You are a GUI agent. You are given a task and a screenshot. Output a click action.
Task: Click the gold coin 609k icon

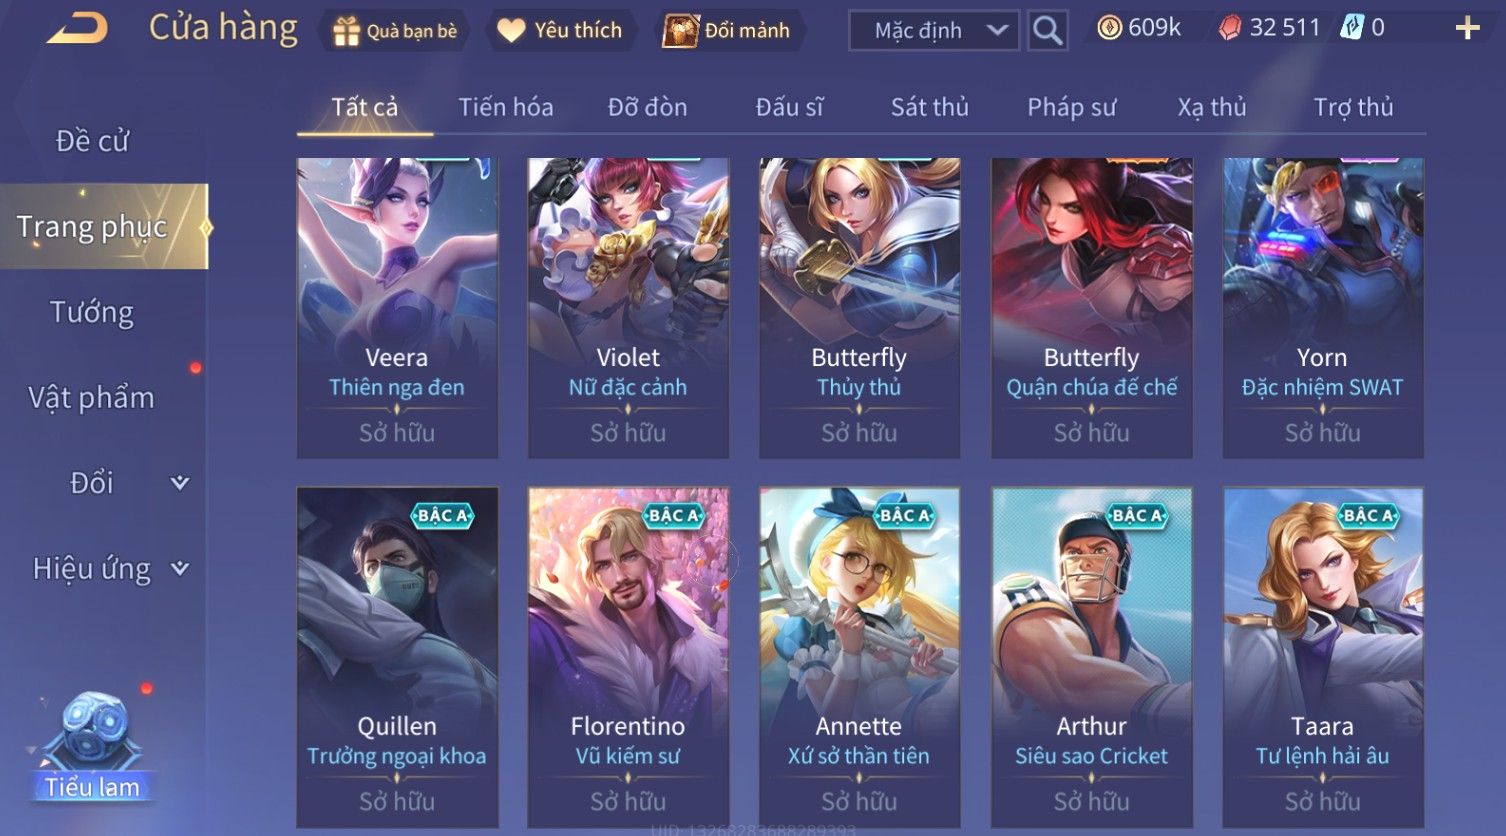pyautogui.click(x=1109, y=28)
